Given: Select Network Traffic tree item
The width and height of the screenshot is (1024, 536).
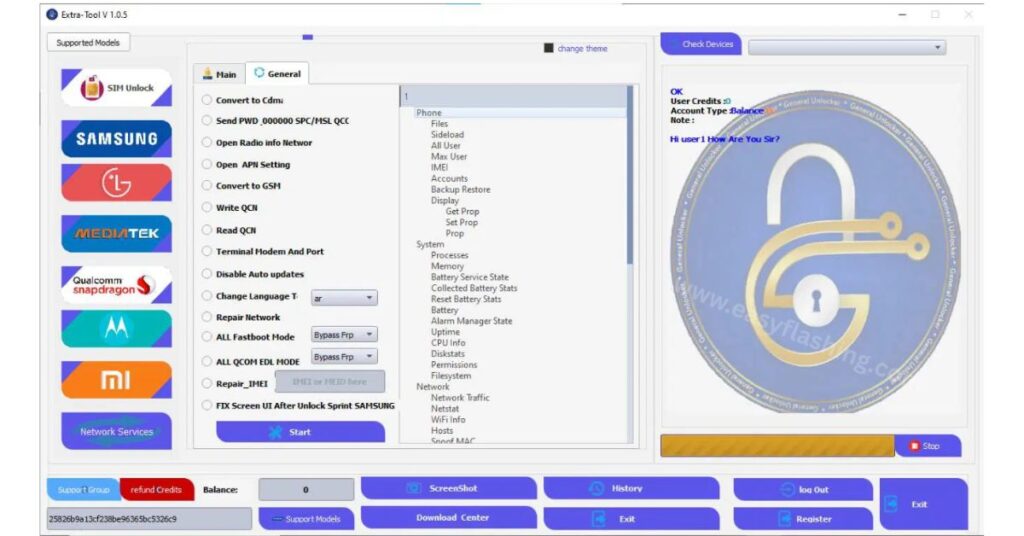Looking at the screenshot, I should pos(460,398).
